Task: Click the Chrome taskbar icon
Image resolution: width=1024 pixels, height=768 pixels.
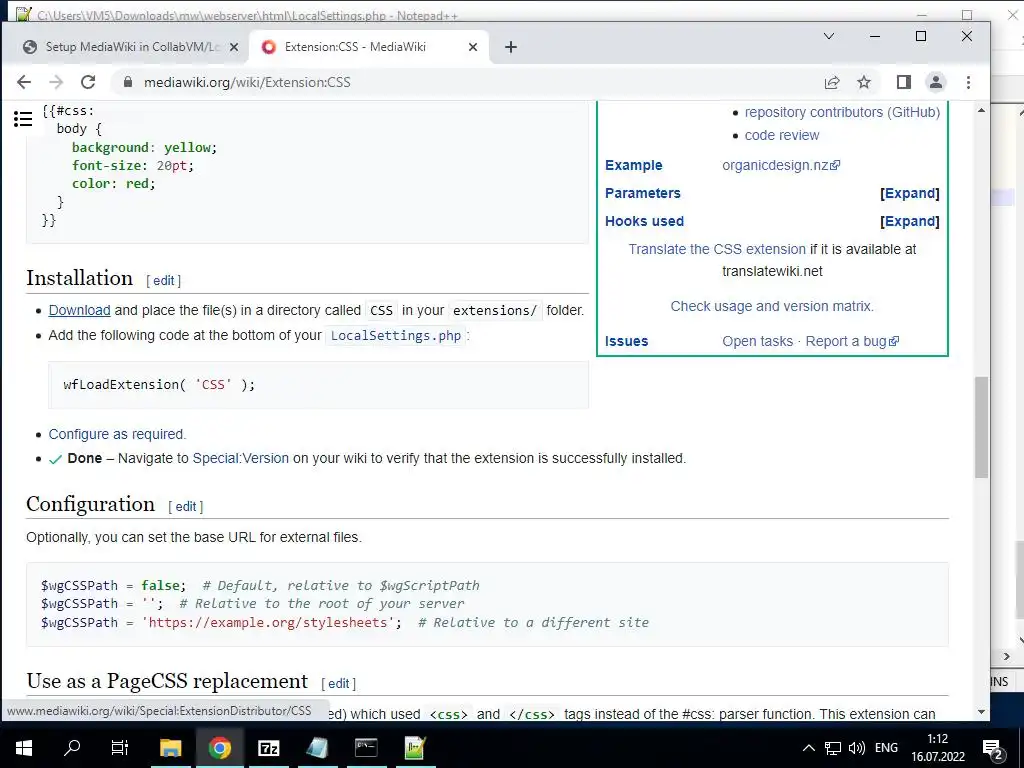Action: [219, 748]
